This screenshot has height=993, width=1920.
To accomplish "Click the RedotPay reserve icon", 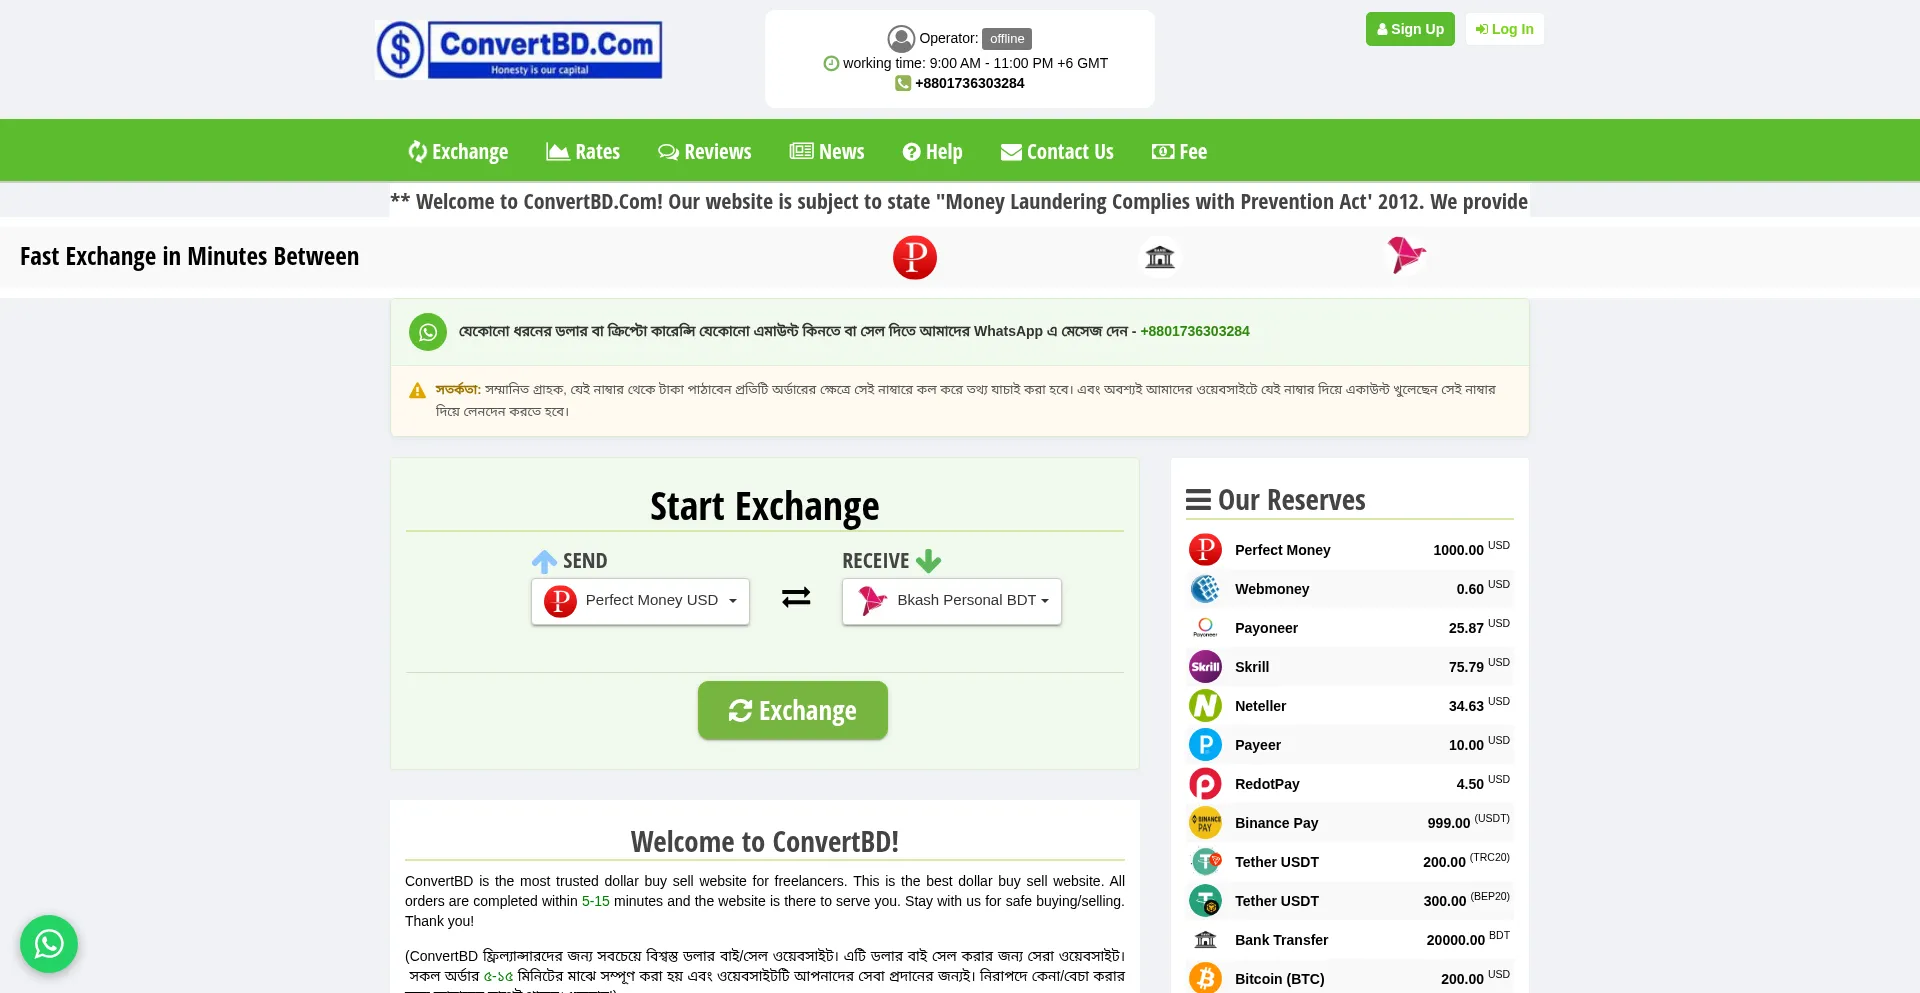I will tap(1205, 784).
